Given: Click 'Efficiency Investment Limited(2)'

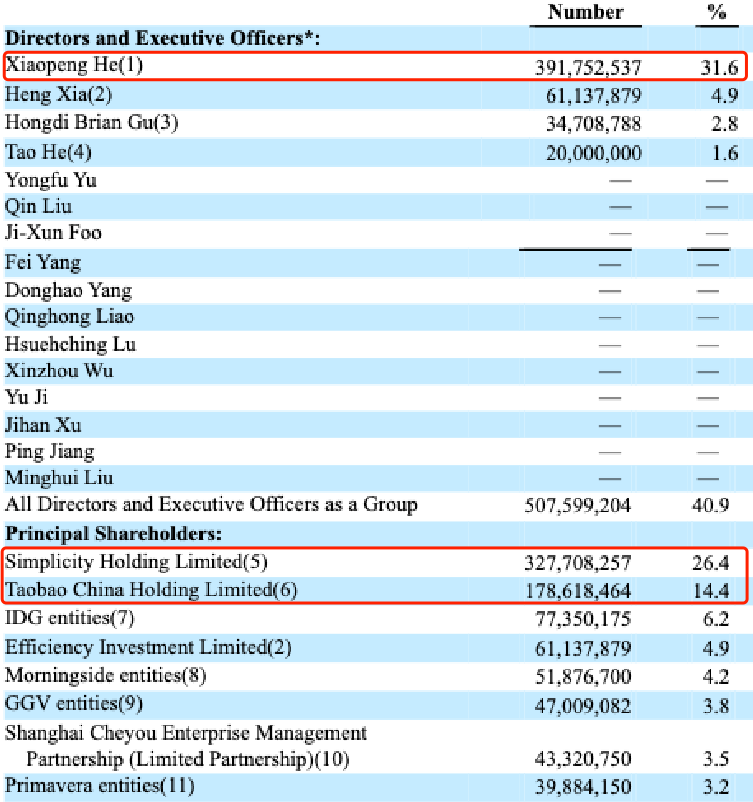Looking at the screenshot, I should 148,648.
